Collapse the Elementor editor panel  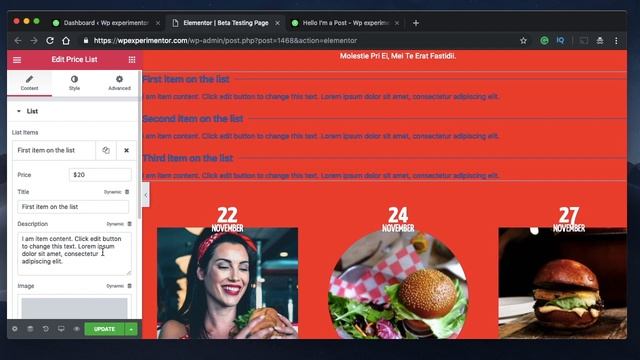click(x=146, y=195)
